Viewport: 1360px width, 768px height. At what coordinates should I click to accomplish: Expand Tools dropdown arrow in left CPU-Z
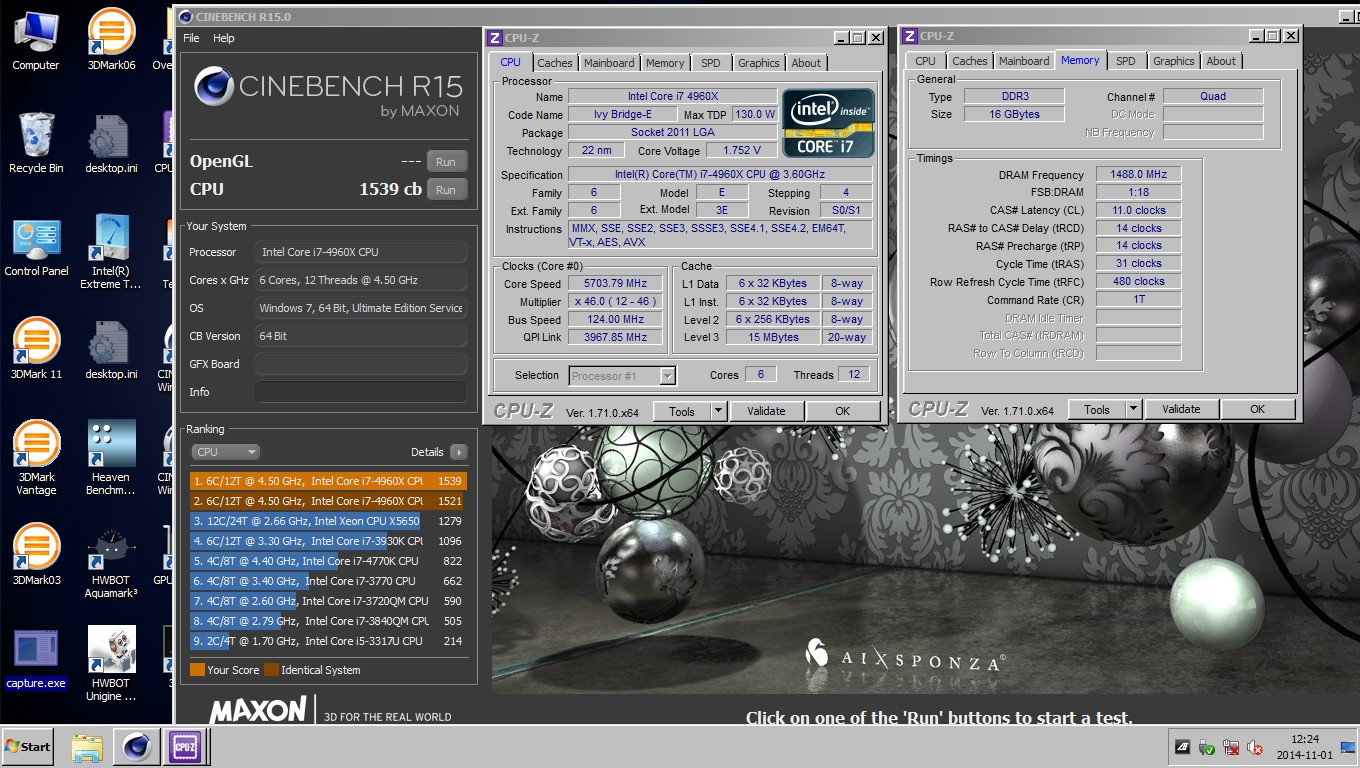718,411
